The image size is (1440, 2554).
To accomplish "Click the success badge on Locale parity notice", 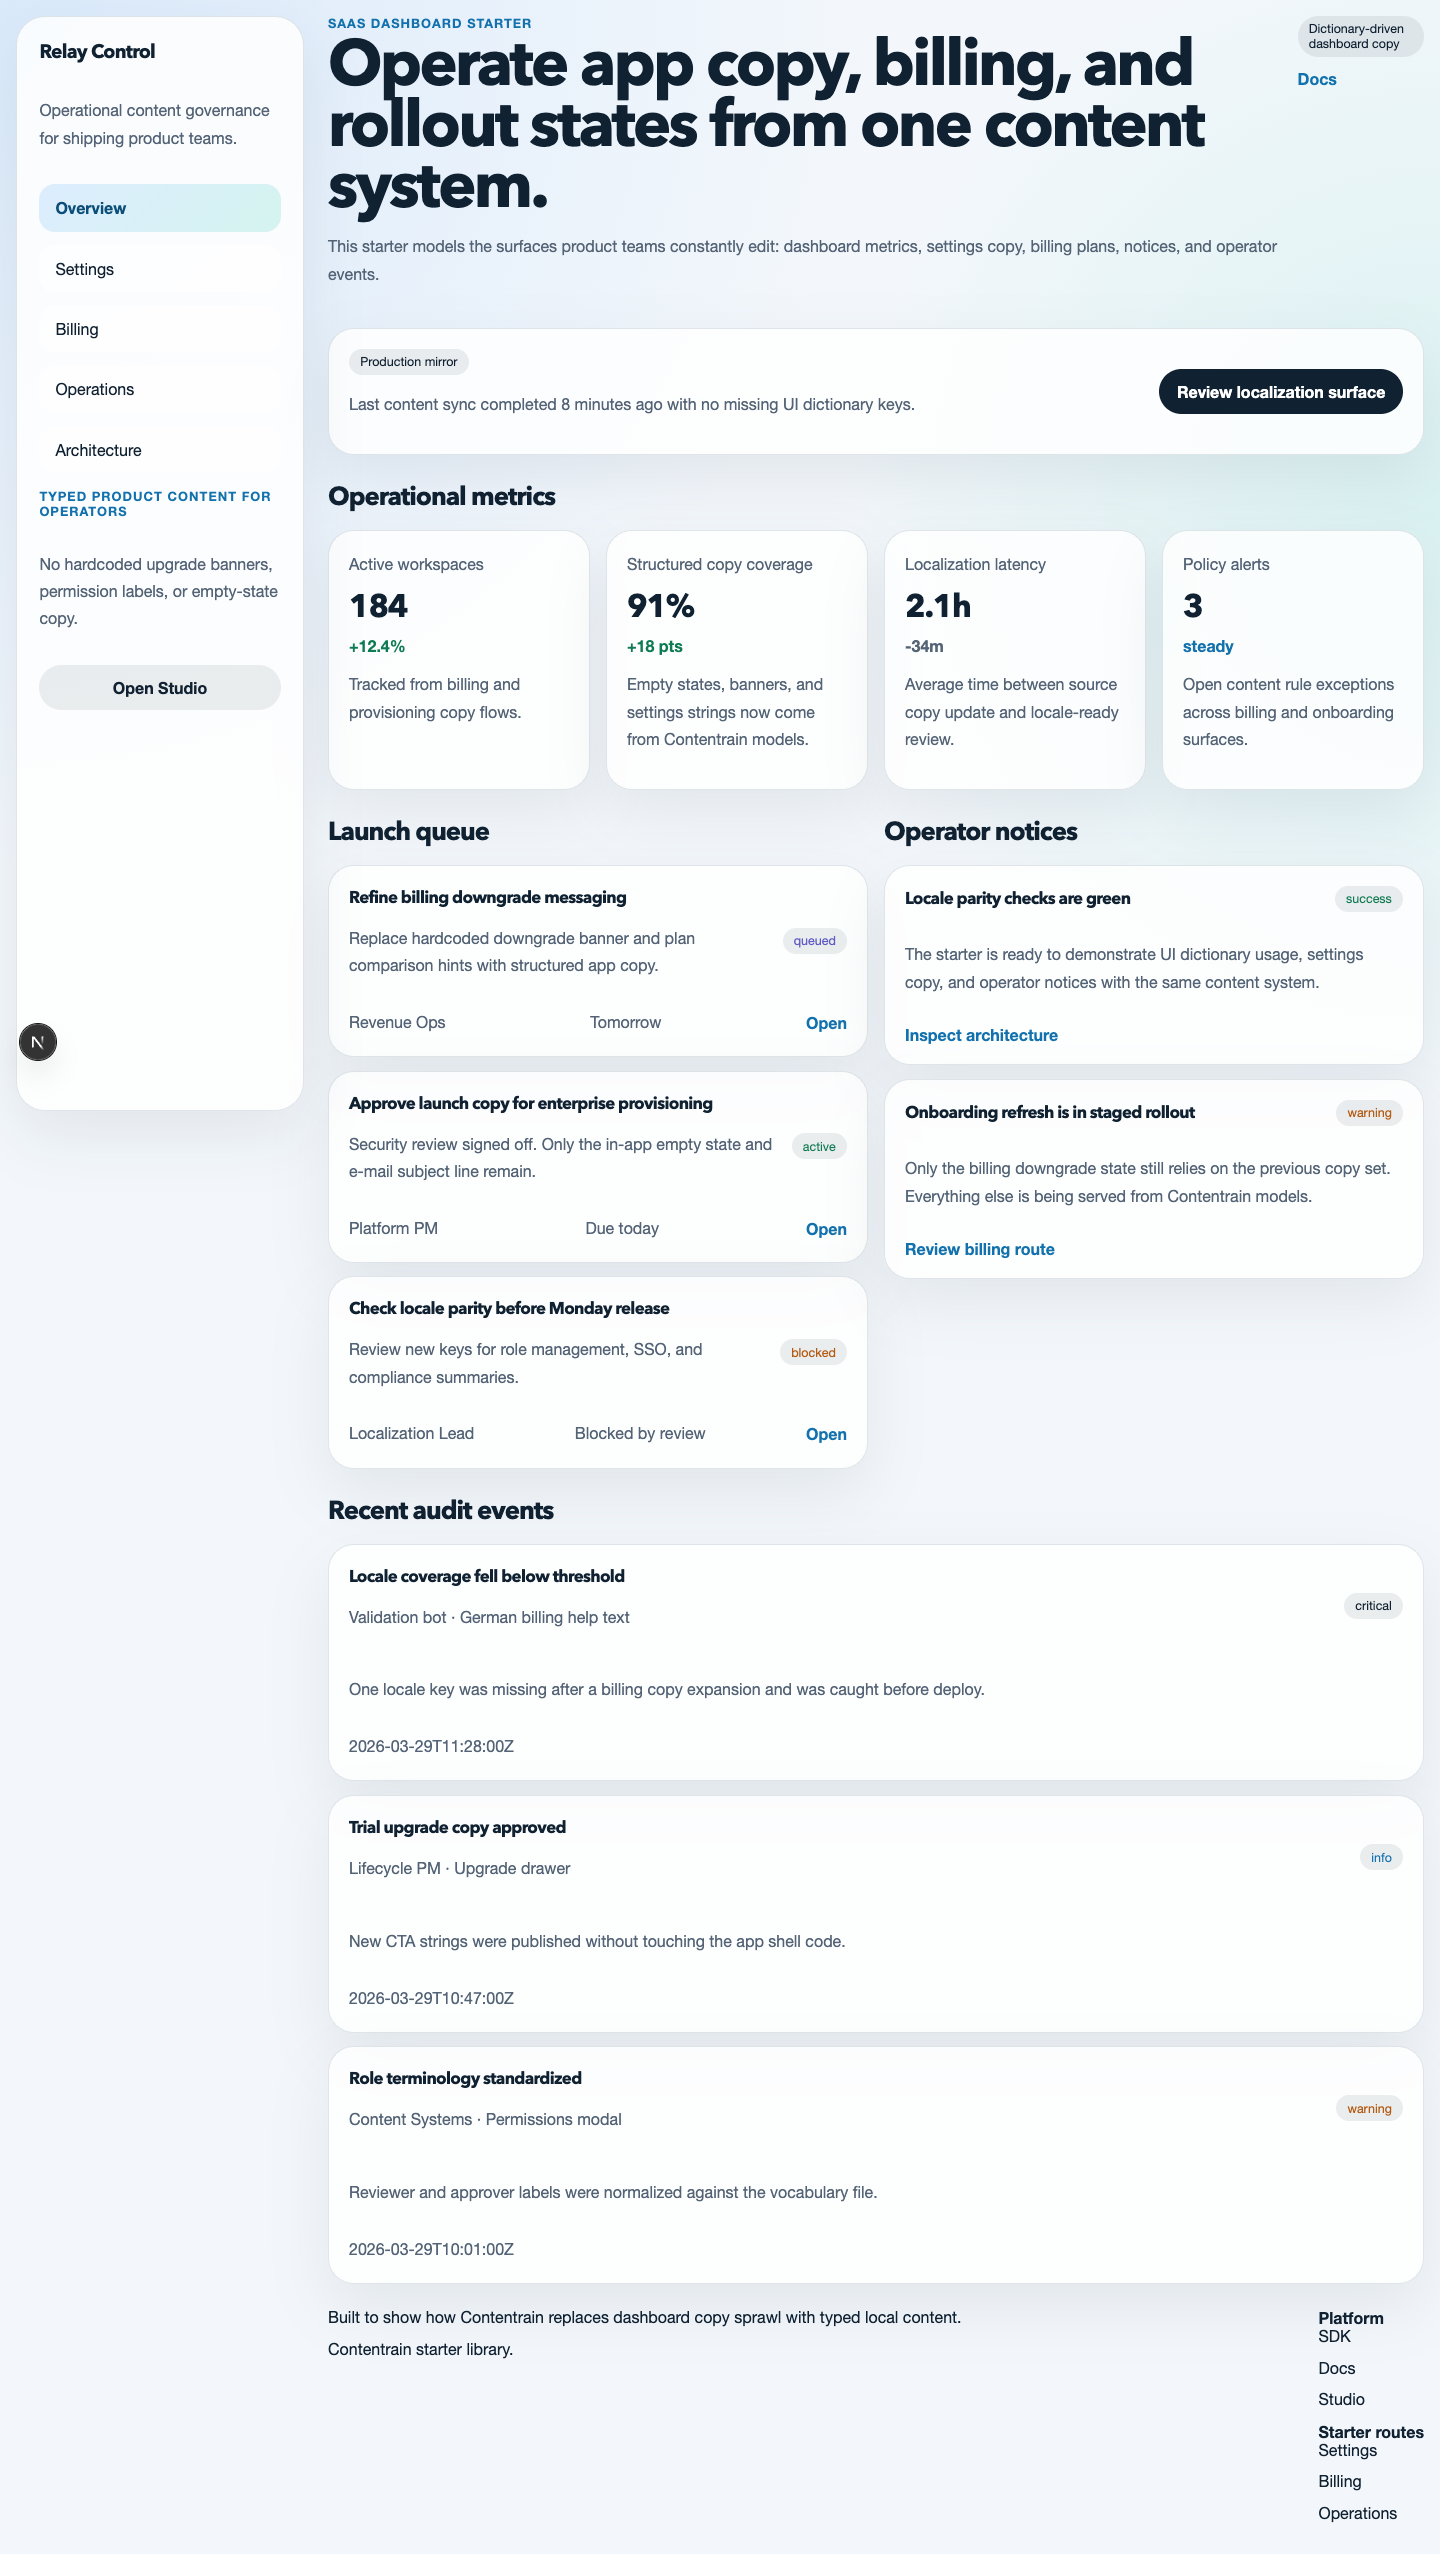I will tap(1369, 899).
